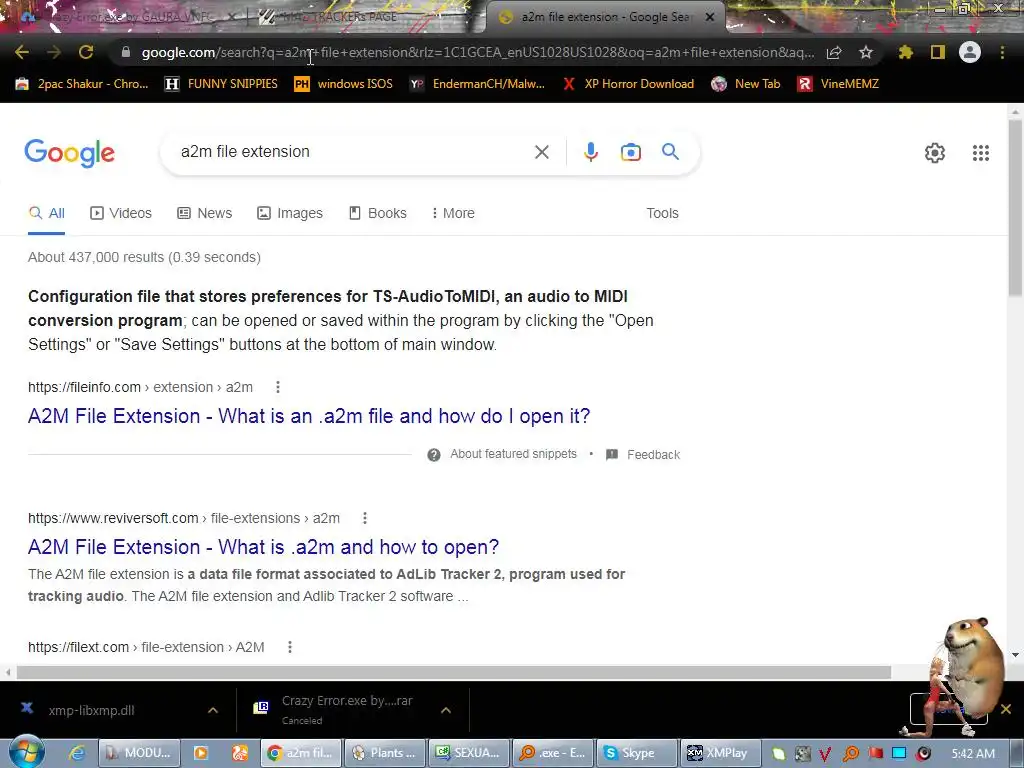This screenshot has height=768, width=1024.
Task: Open the XP Horror Download bookmark
Action: [x=628, y=84]
